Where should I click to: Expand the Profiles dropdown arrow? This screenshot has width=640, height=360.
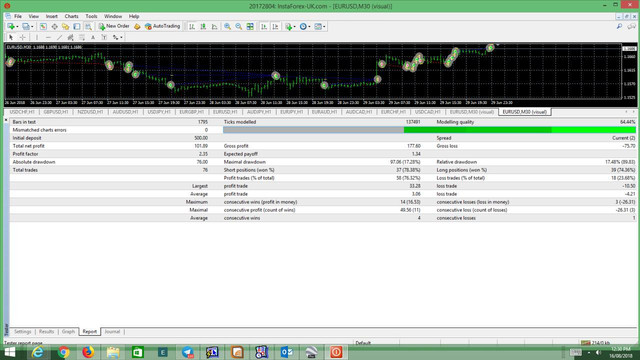32,27
